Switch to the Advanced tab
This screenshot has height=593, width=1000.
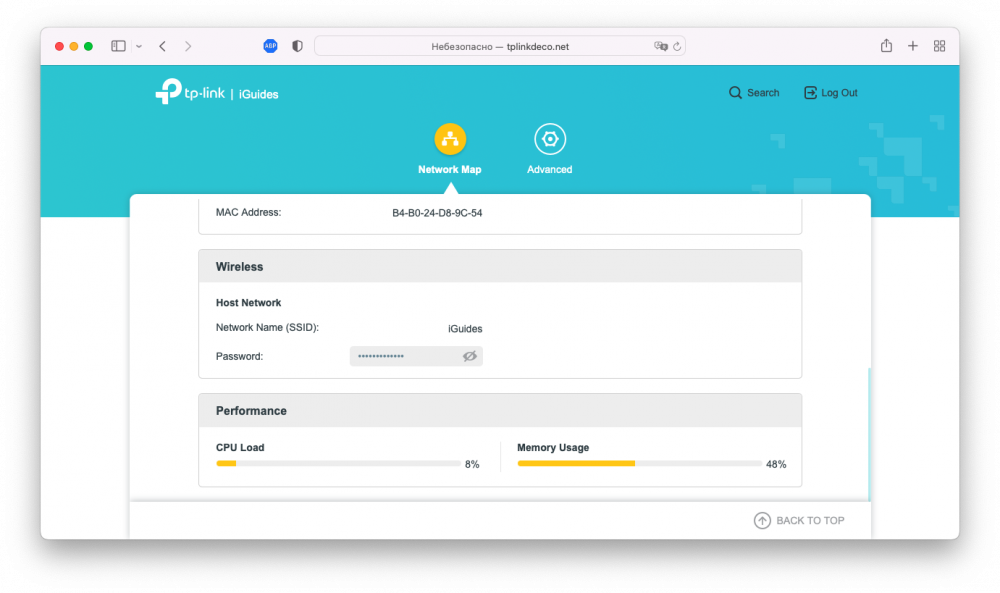click(x=549, y=149)
